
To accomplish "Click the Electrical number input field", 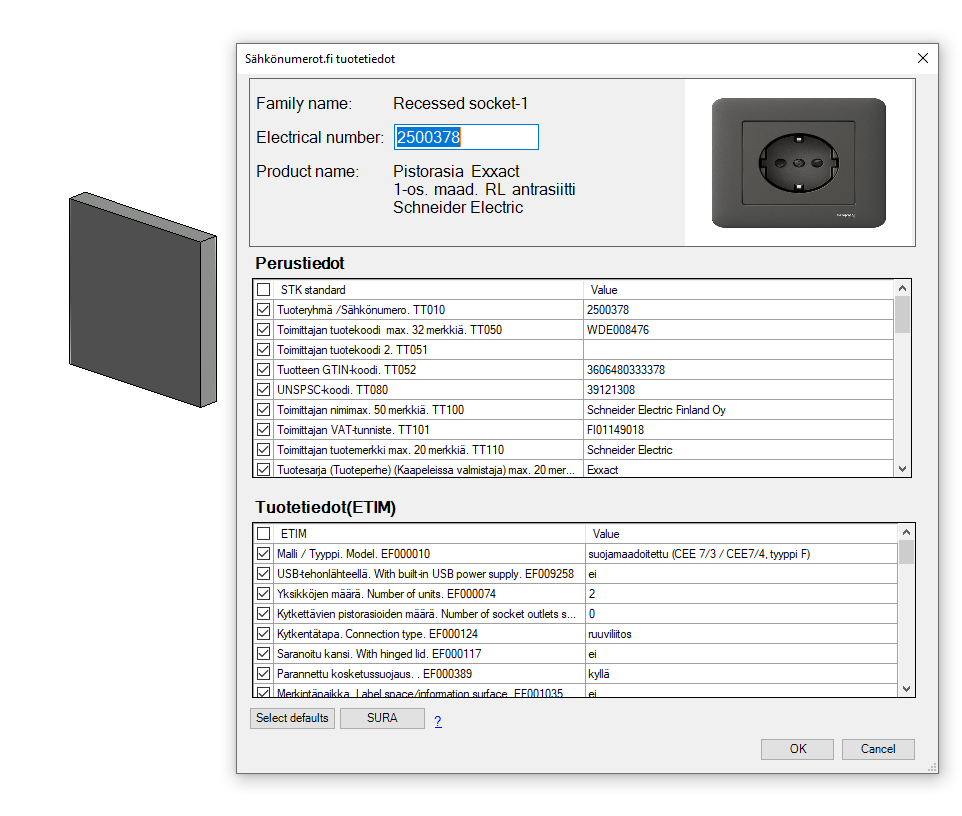I will (x=466, y=137).
